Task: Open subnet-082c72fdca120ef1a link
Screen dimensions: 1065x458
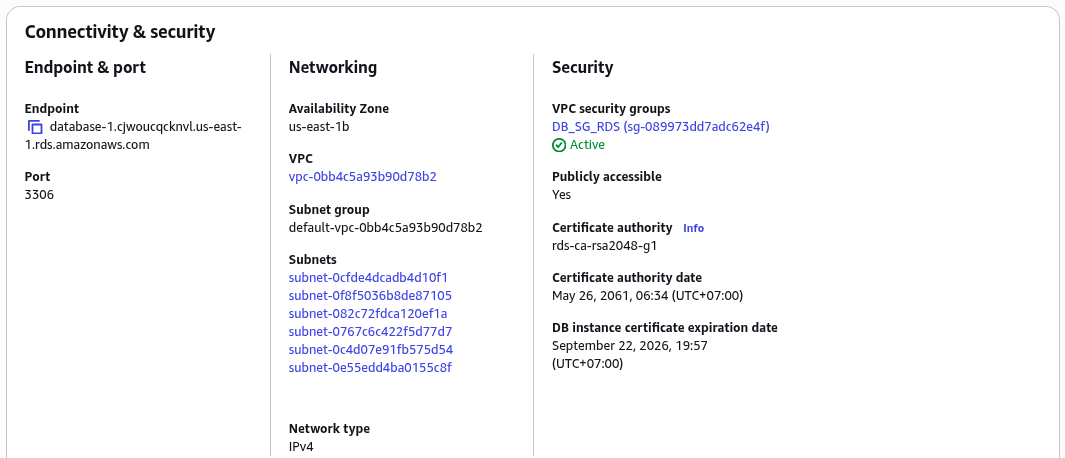Action: (368, 313)
